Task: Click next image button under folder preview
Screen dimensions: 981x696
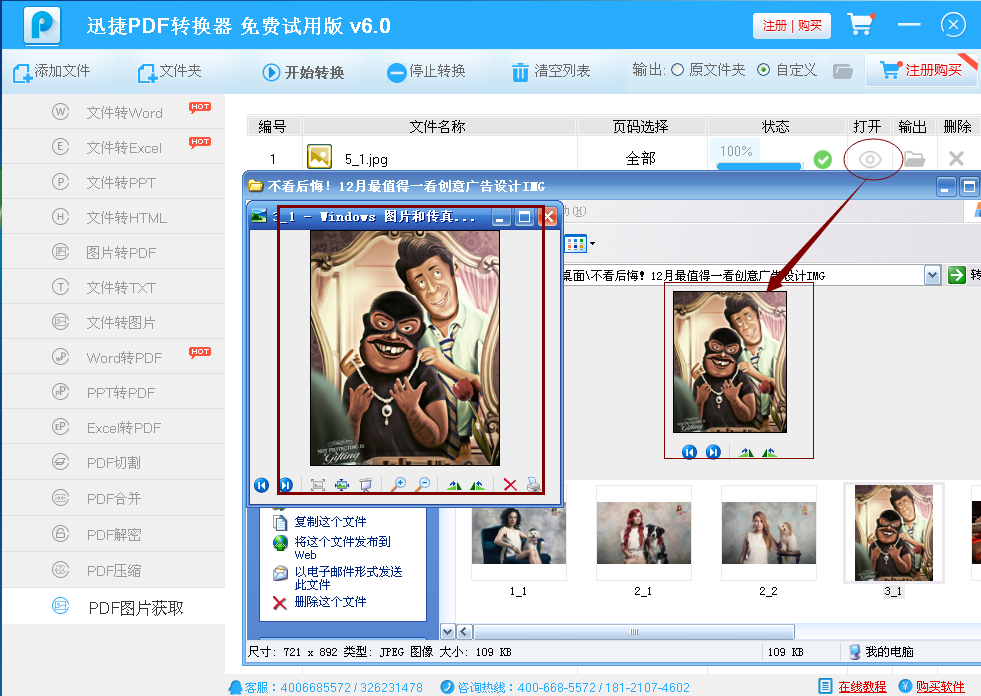Action: (713, 452)
